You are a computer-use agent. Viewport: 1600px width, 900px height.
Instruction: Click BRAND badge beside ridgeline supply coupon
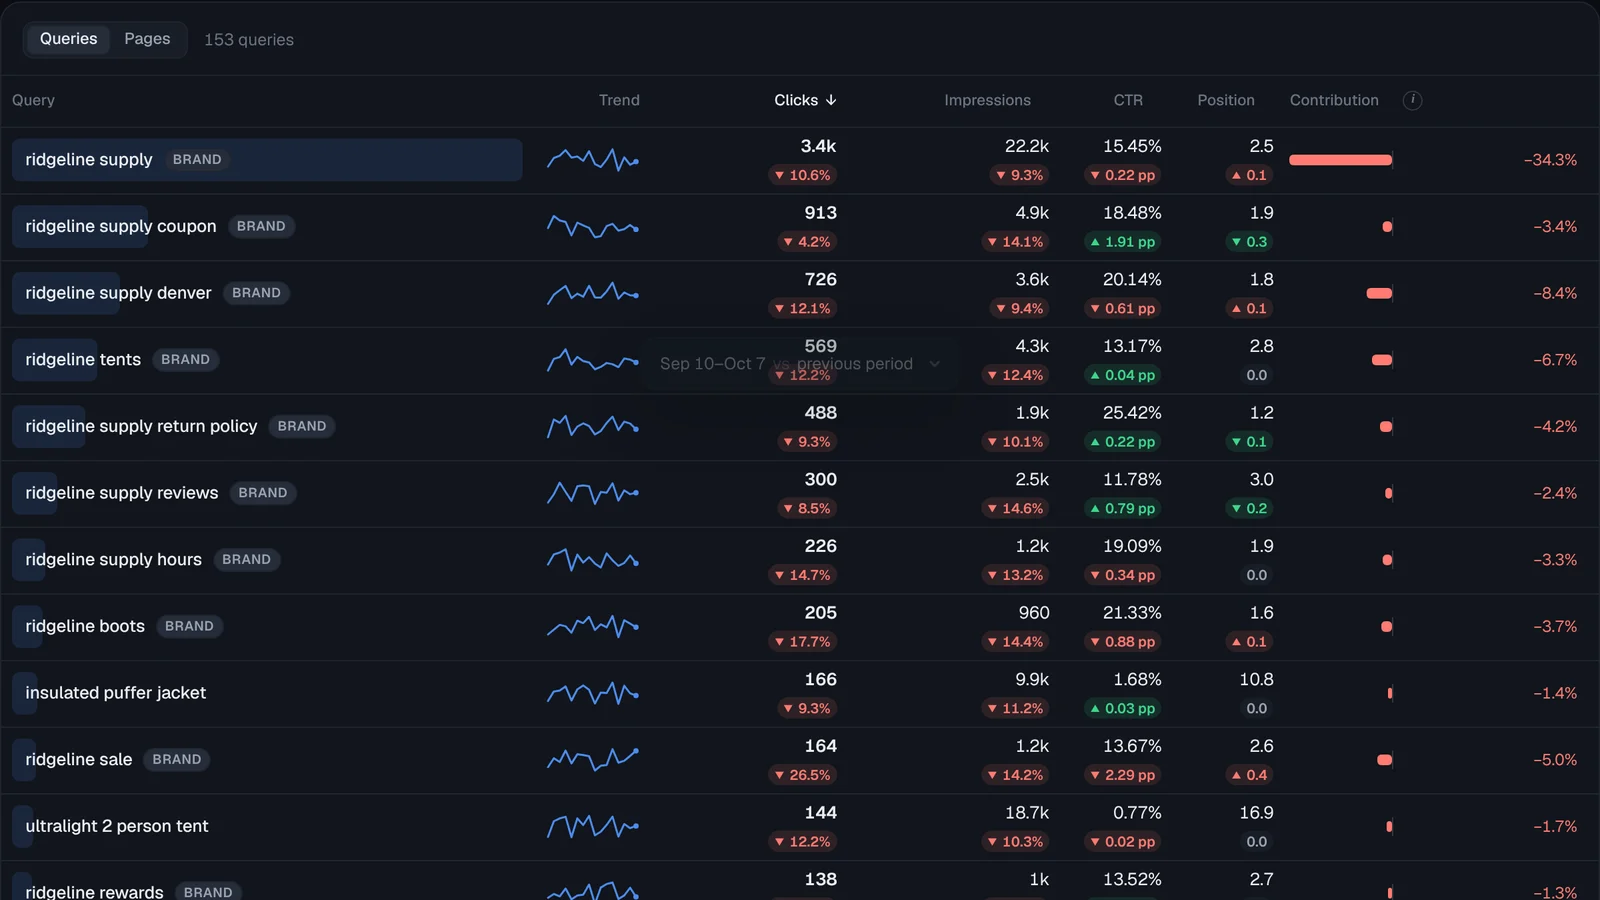pyautogui.click(x=261, y=226)
